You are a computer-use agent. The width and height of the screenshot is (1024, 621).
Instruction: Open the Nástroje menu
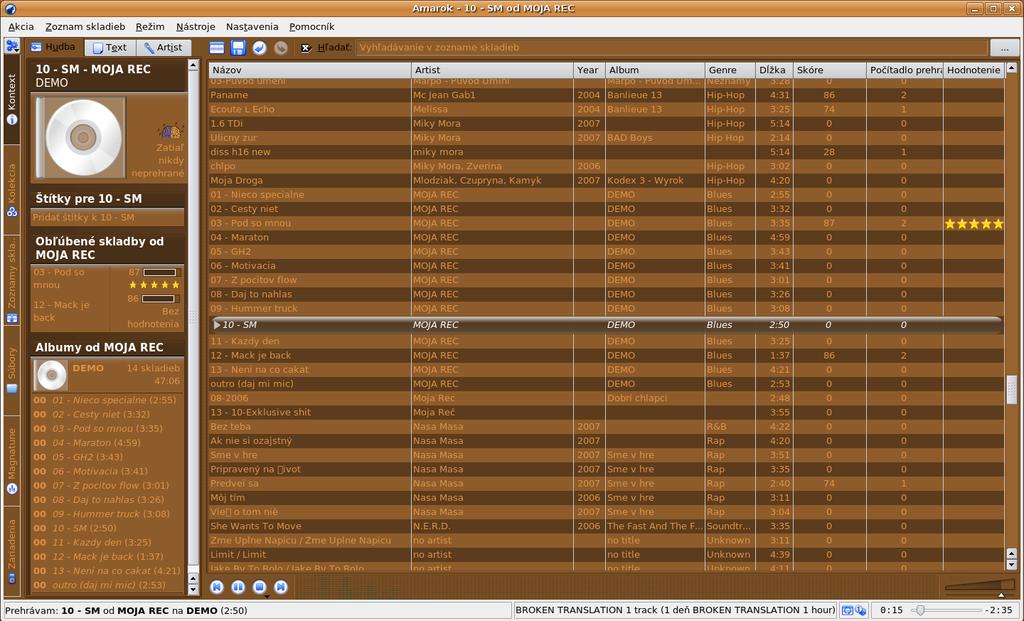coord(195,27)
